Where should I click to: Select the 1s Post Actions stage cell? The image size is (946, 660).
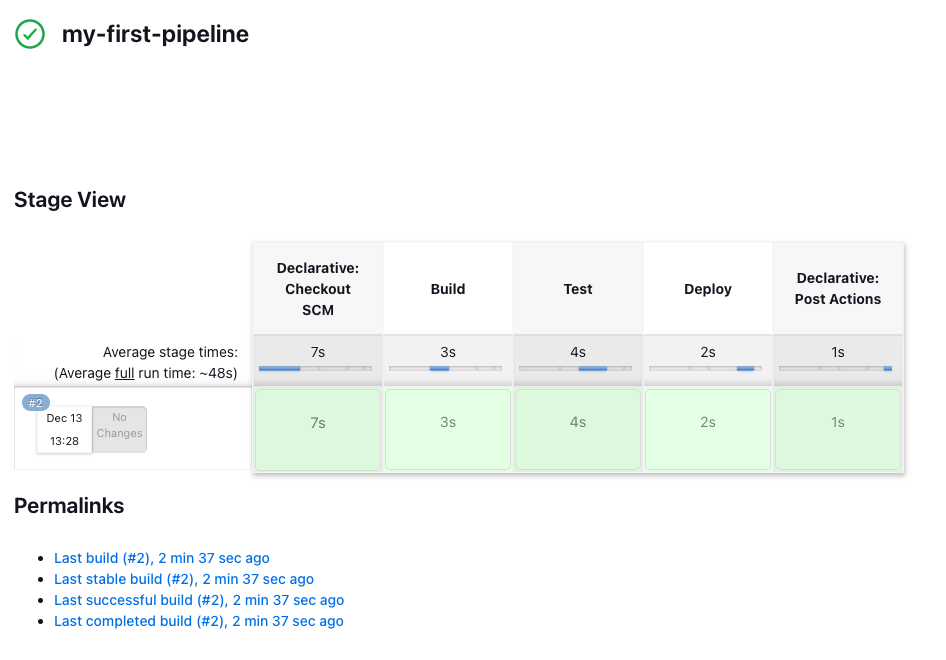[x=838, y=430]
